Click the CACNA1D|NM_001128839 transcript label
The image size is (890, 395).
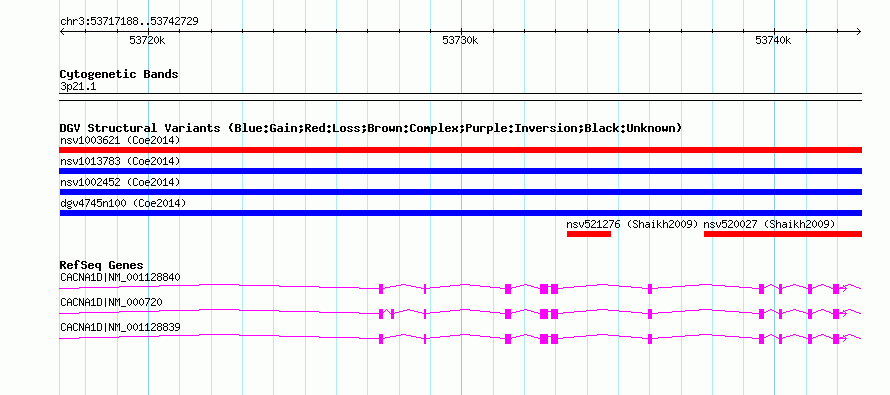(x=120, y=327)
